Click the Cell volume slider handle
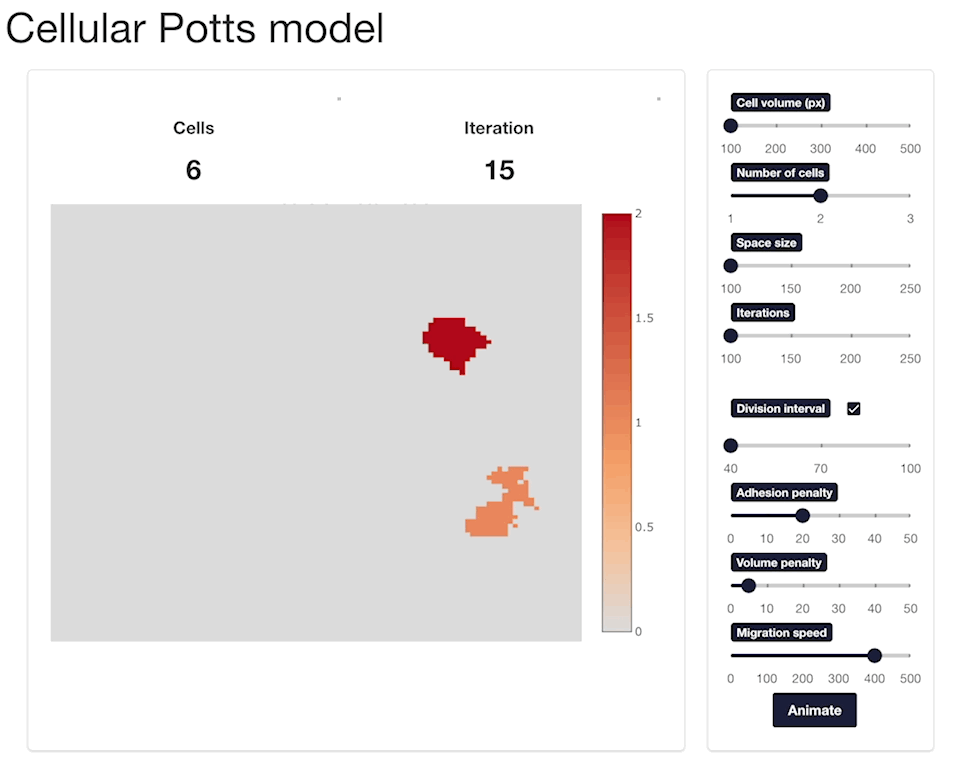 pos(730,126)
